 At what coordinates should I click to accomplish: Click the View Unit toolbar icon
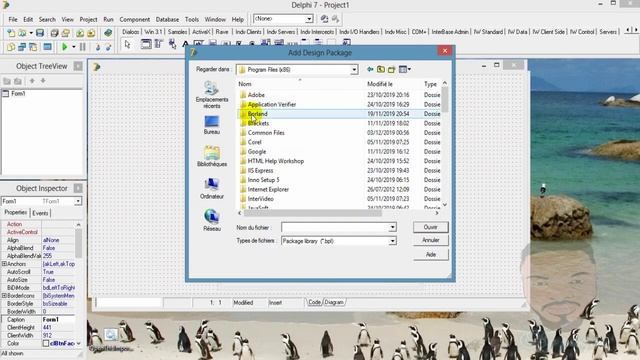pos(11,47)
